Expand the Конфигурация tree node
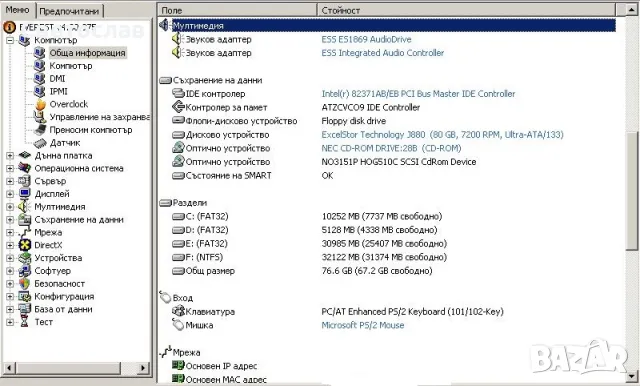640x386 pixels. click(x=10, y=296)
